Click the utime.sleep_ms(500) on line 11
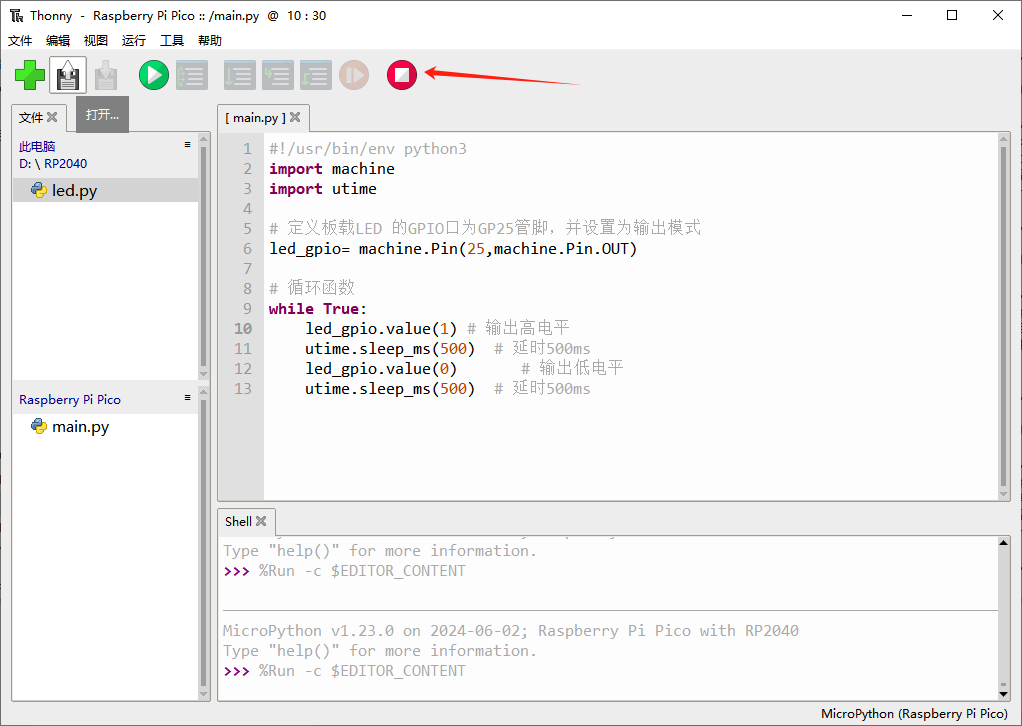1022x726 pixels. coord(390,349)
